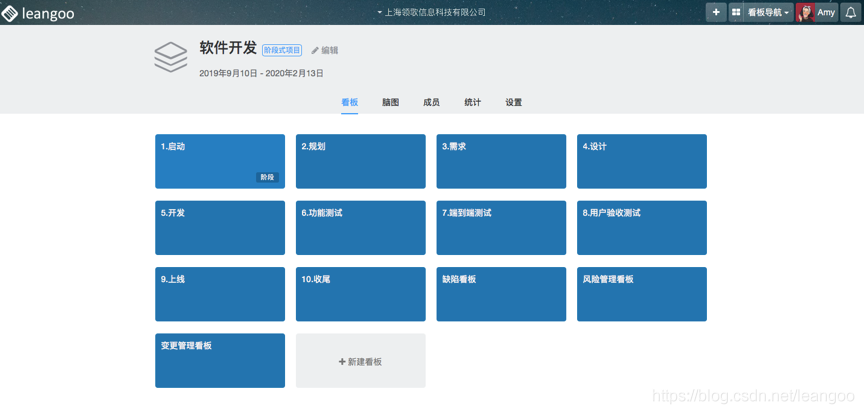864x414 pixels.
Task: Click the 新建看板 button
Action: pyautogui.click(x=360, y=361)
